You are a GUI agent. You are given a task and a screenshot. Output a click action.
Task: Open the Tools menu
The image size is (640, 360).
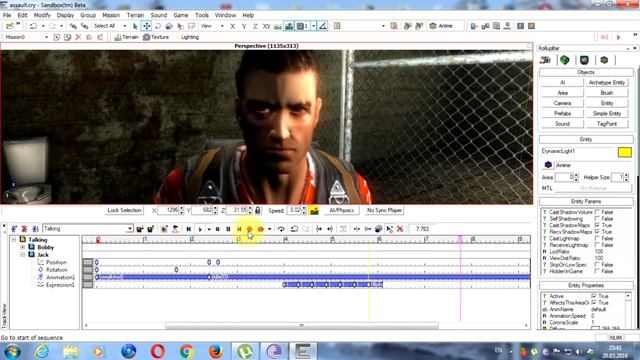202,15
